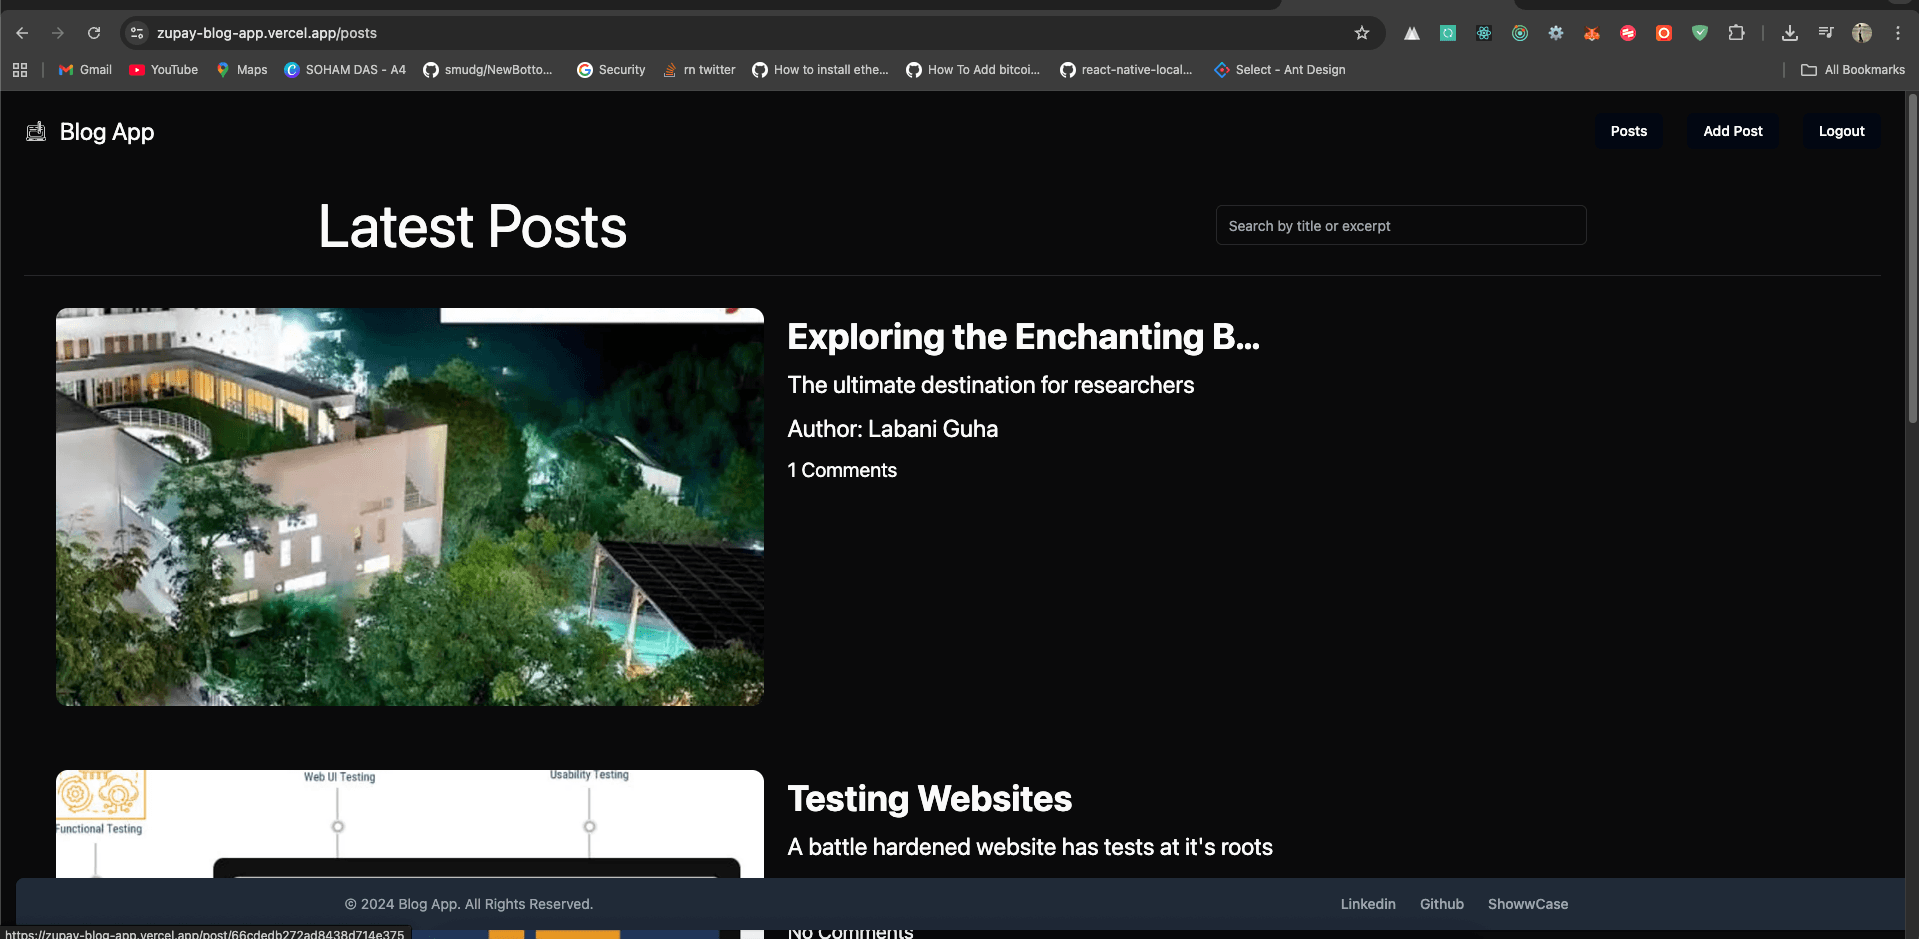
Task: Open the rn twitter bookmark
Action: (699, 70)
